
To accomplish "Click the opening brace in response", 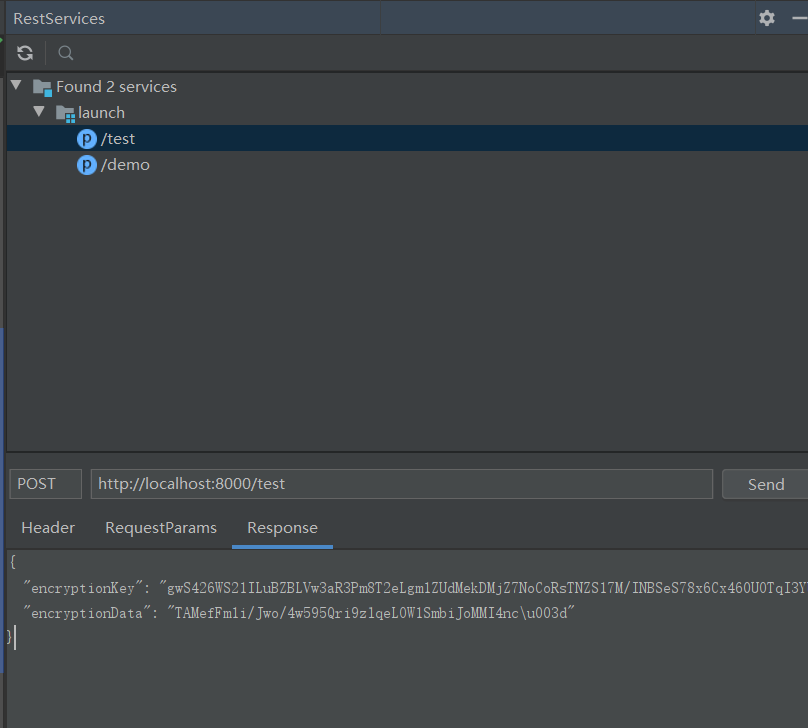I will [13, 562].
